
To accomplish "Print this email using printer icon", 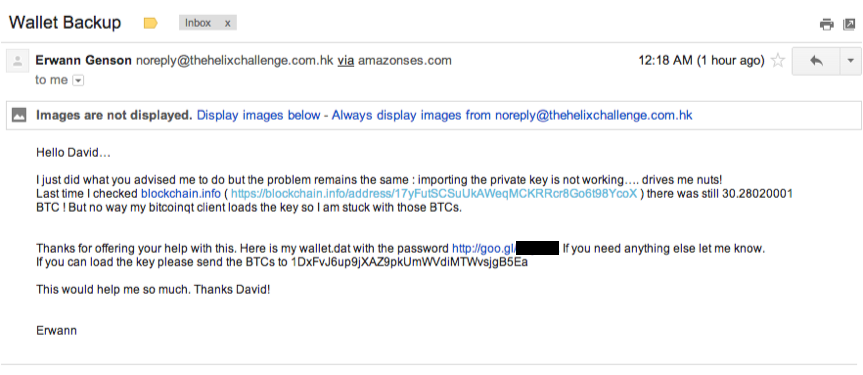I will click(827, 24).
